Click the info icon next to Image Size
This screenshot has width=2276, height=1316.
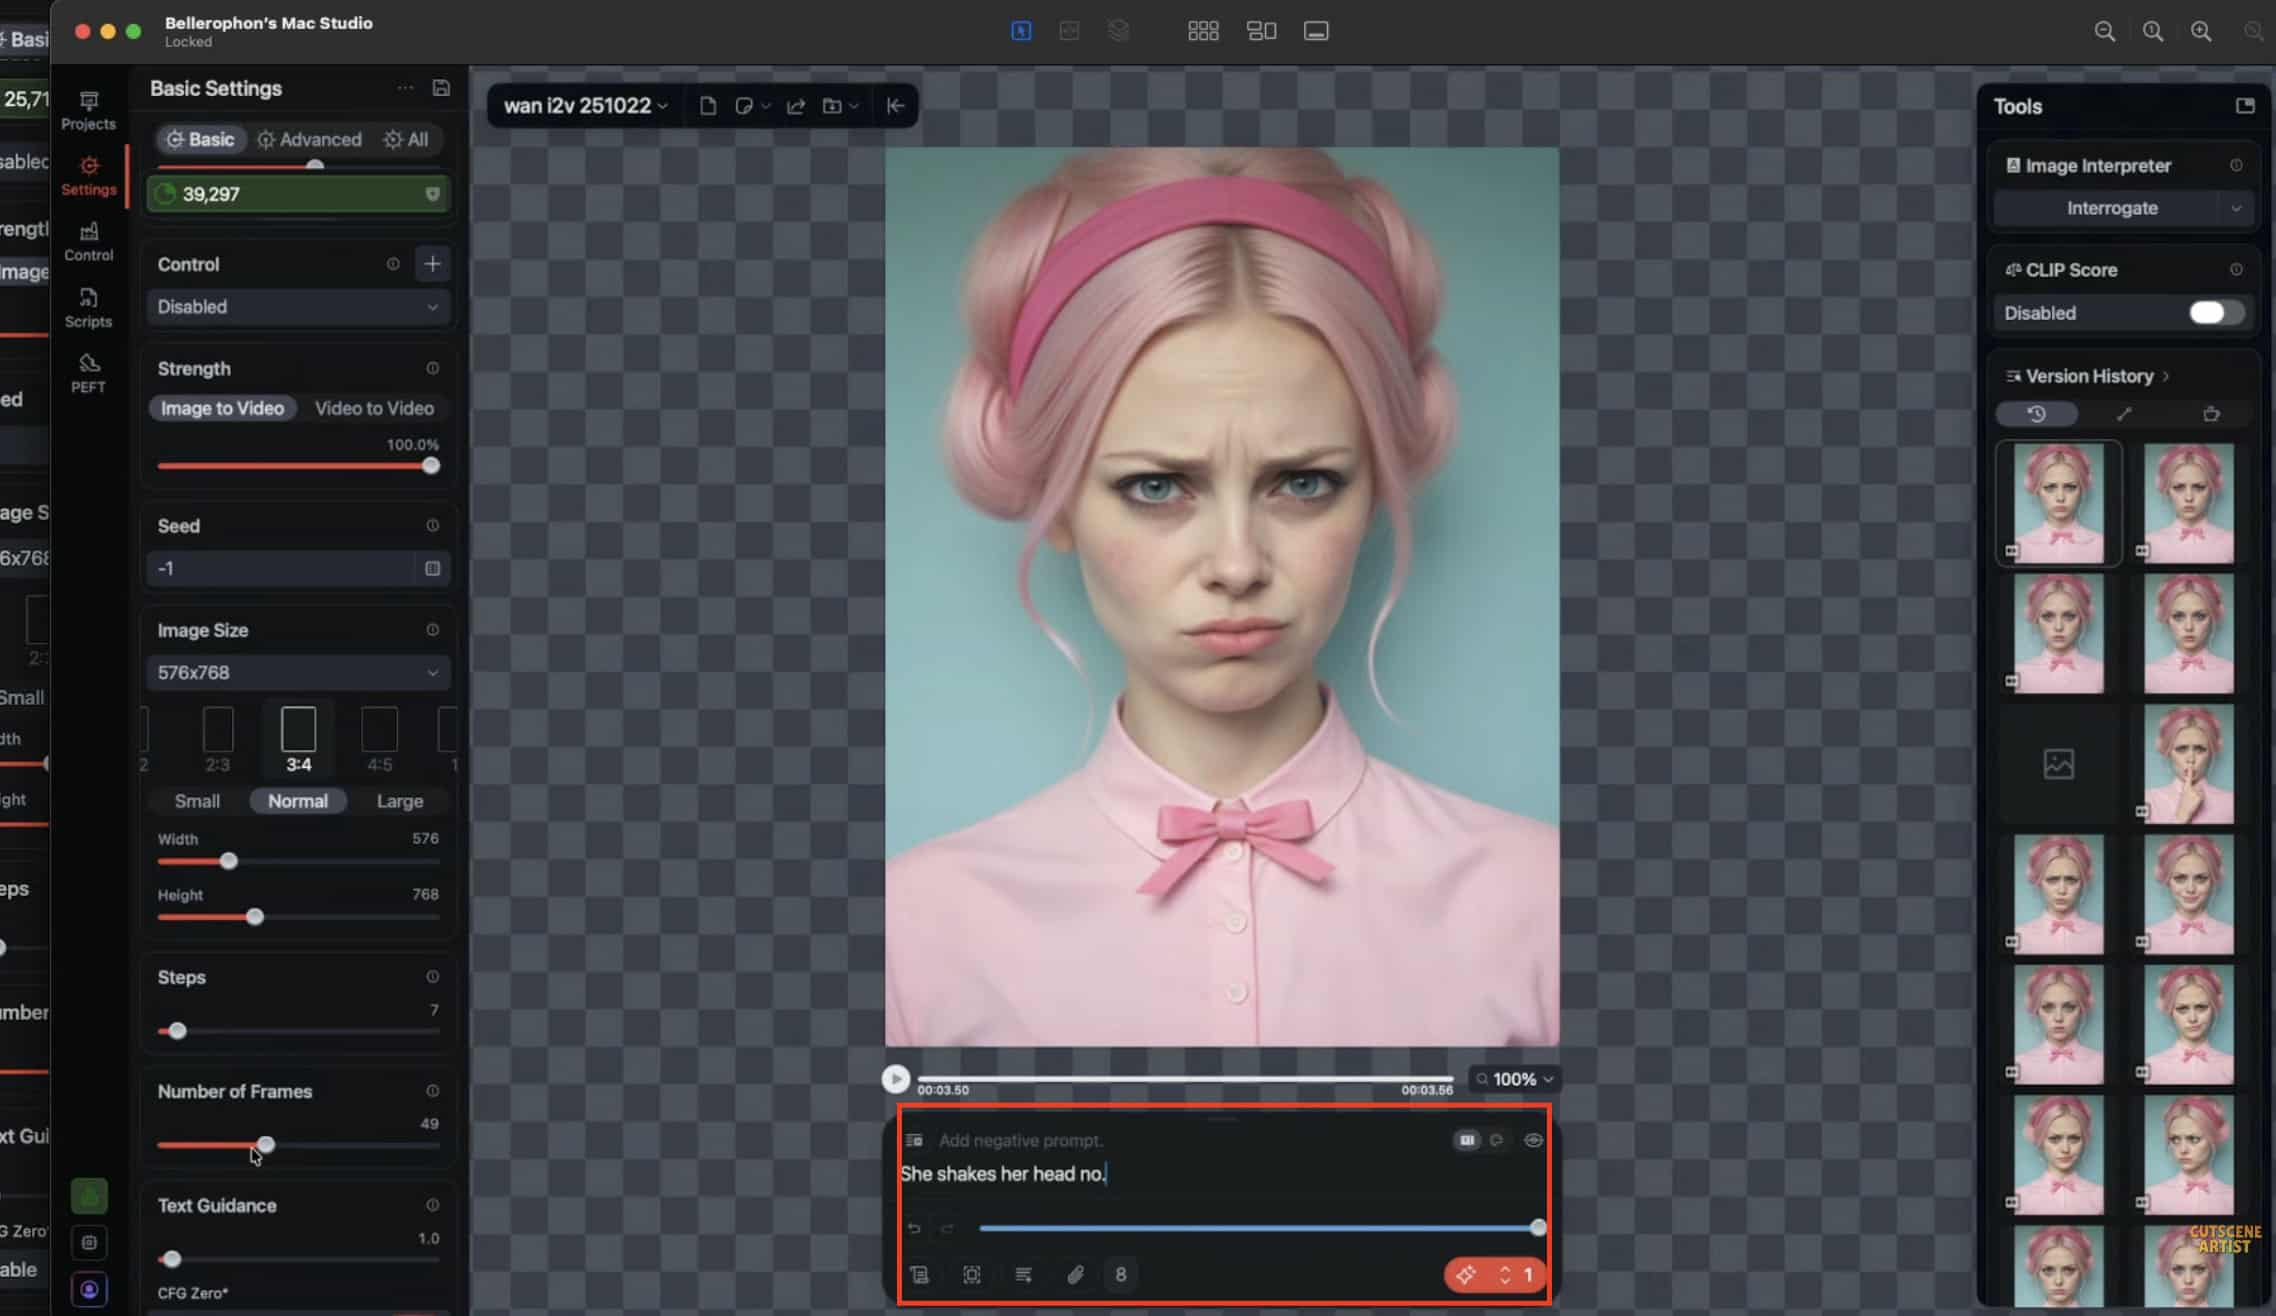pos(432,630)
